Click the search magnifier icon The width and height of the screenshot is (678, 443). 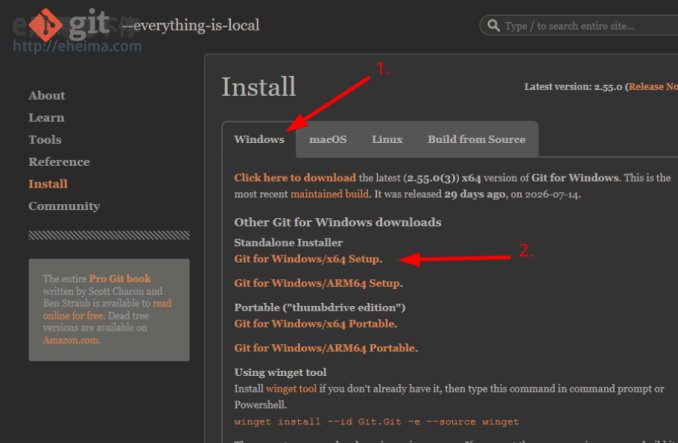(493, 25)
